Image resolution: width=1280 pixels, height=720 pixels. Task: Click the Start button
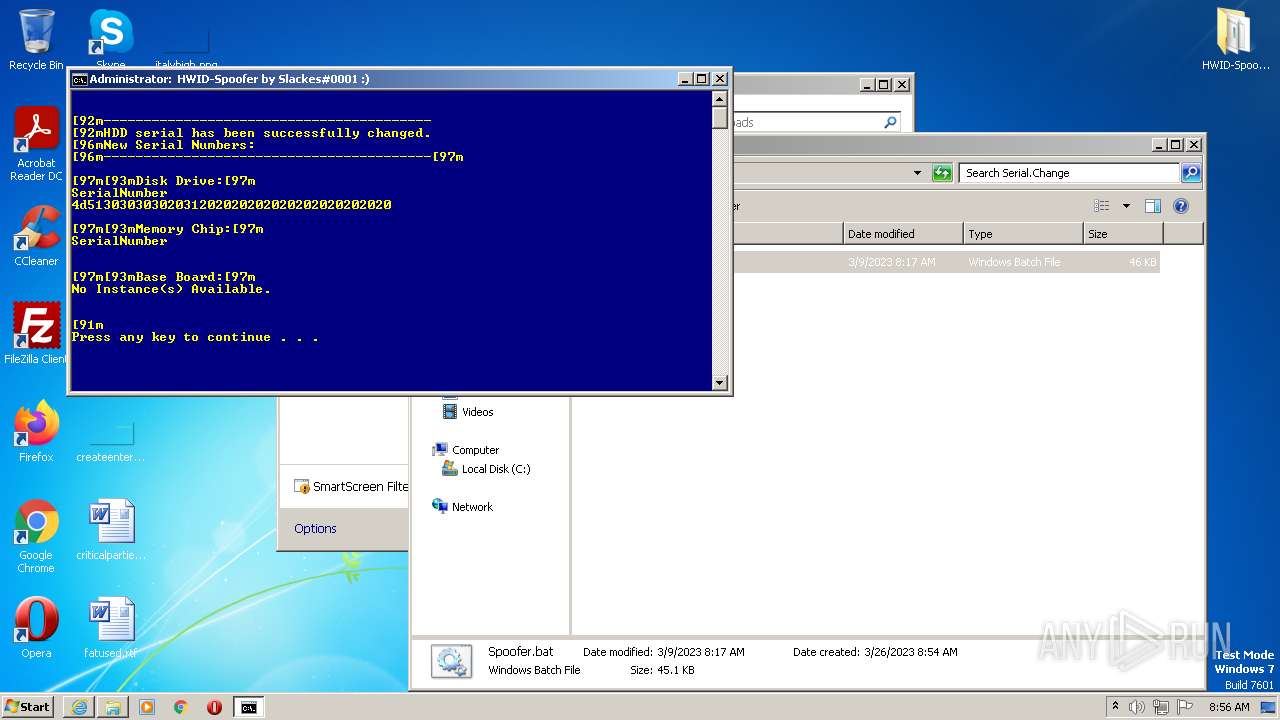(x=27, y=706)
